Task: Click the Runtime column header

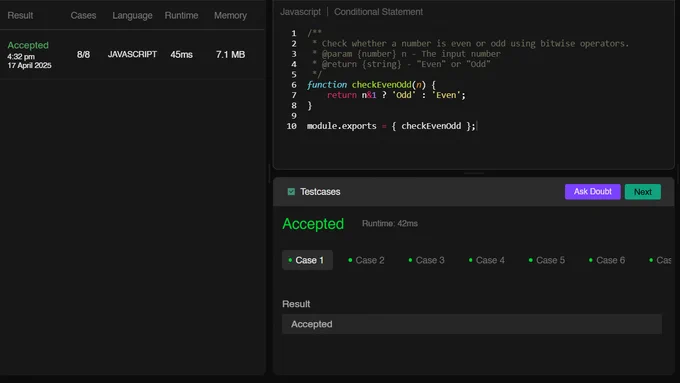Action: pos(181,16)
